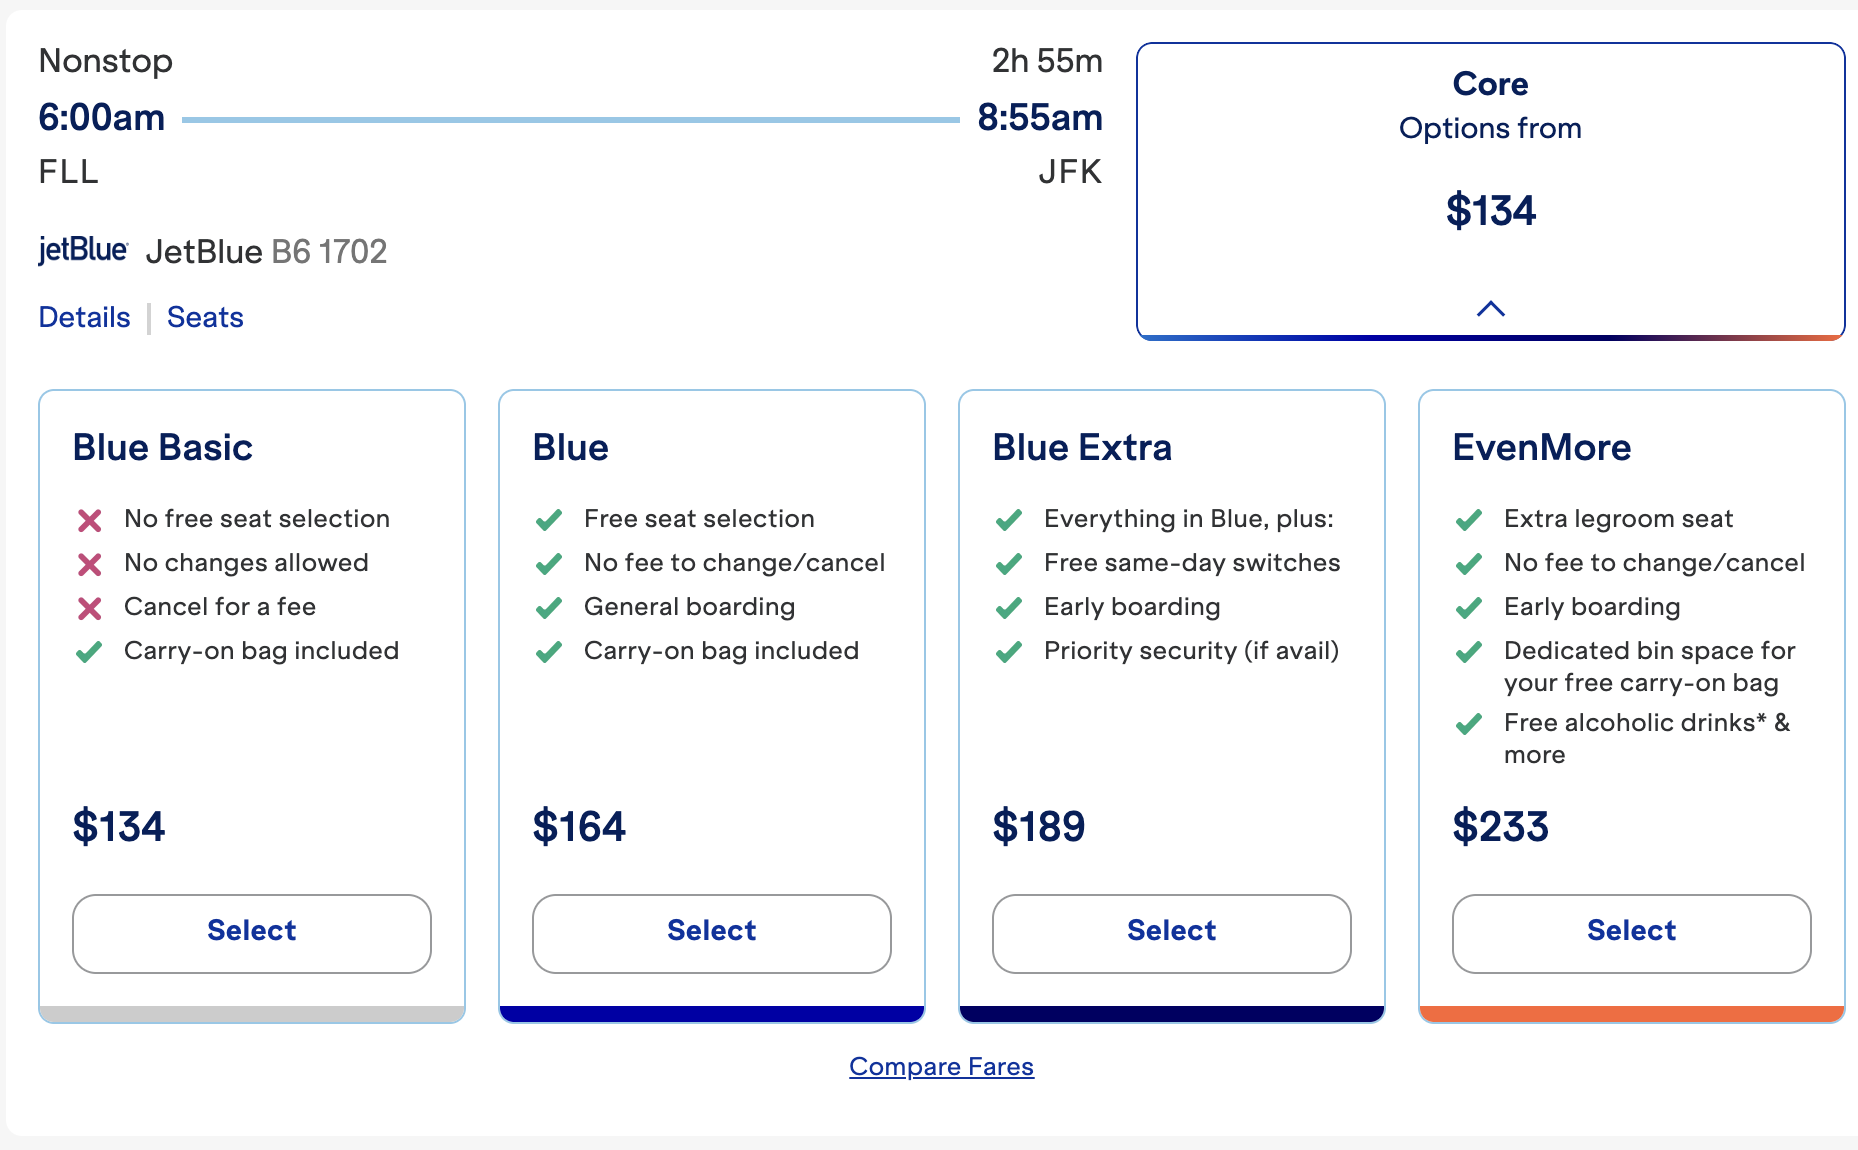Select the EvenMore fare for $233
1858x1150 pixels.
1631,932
